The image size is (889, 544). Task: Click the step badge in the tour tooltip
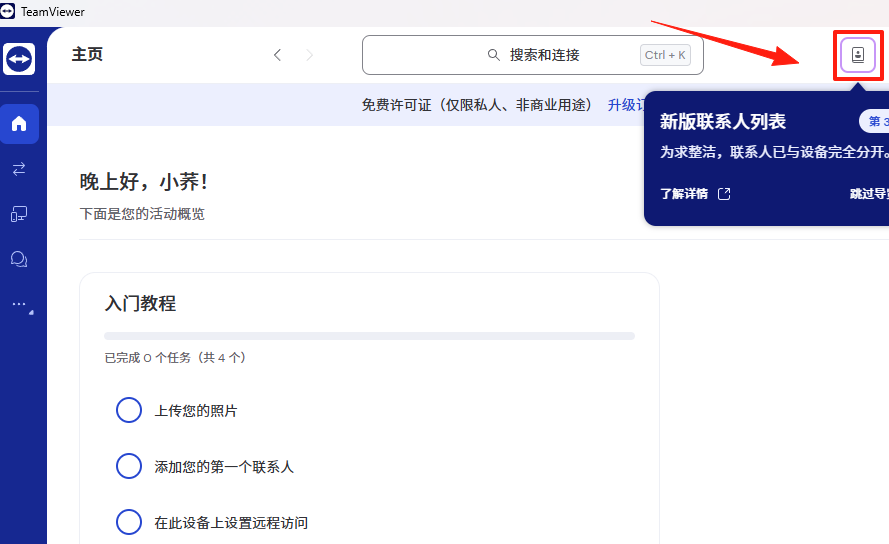[874, 121]
